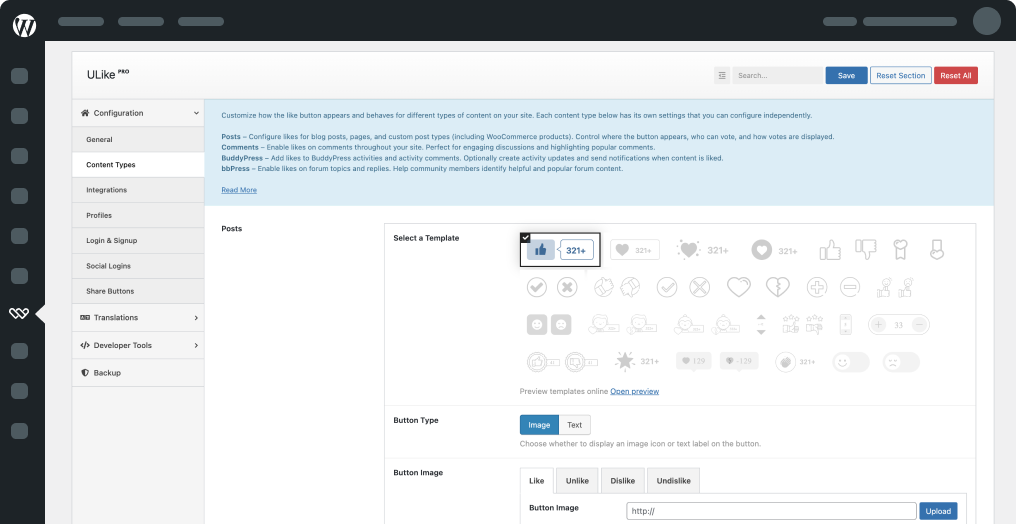
Task: Pick the heart medal template icon
Action: tap(936, 249)
